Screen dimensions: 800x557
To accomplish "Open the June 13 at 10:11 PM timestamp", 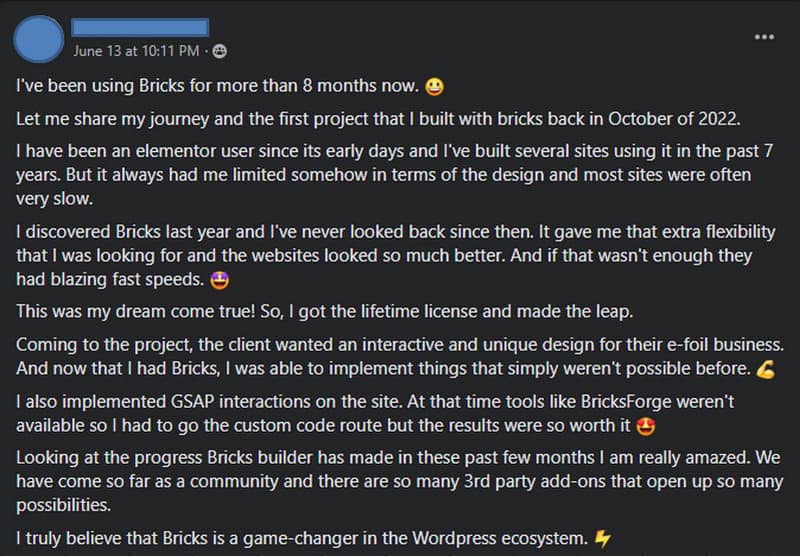I will point(136,51).
